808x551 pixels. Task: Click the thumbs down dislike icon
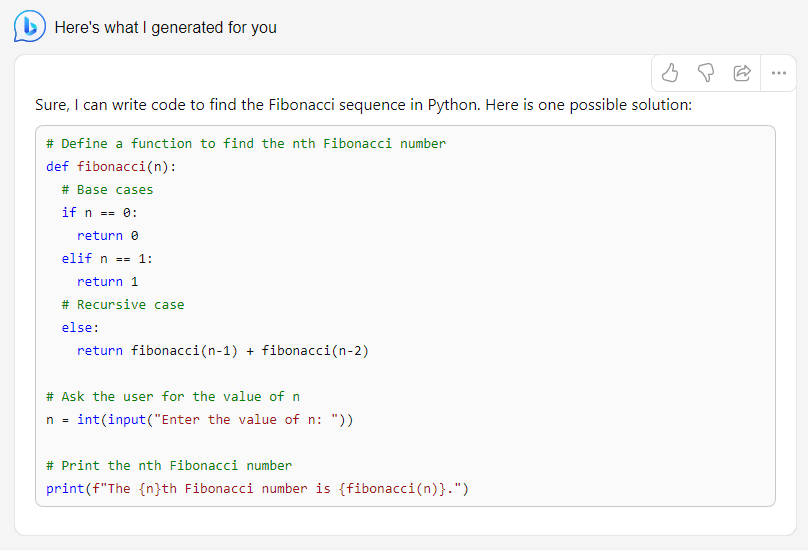tap(706, 73)
